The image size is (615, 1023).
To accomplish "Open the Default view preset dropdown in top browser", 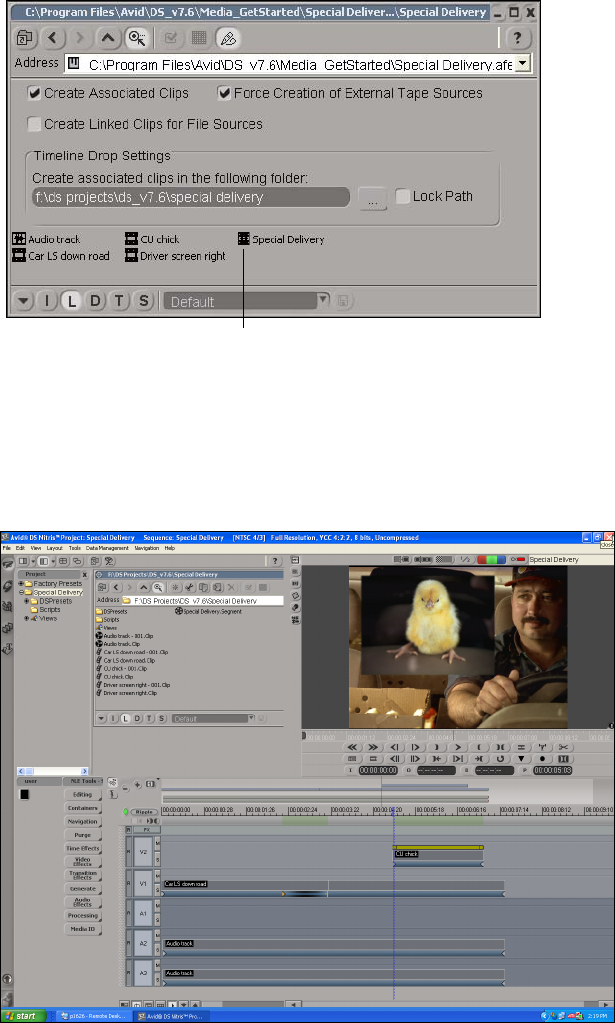I will pos(323,300).
